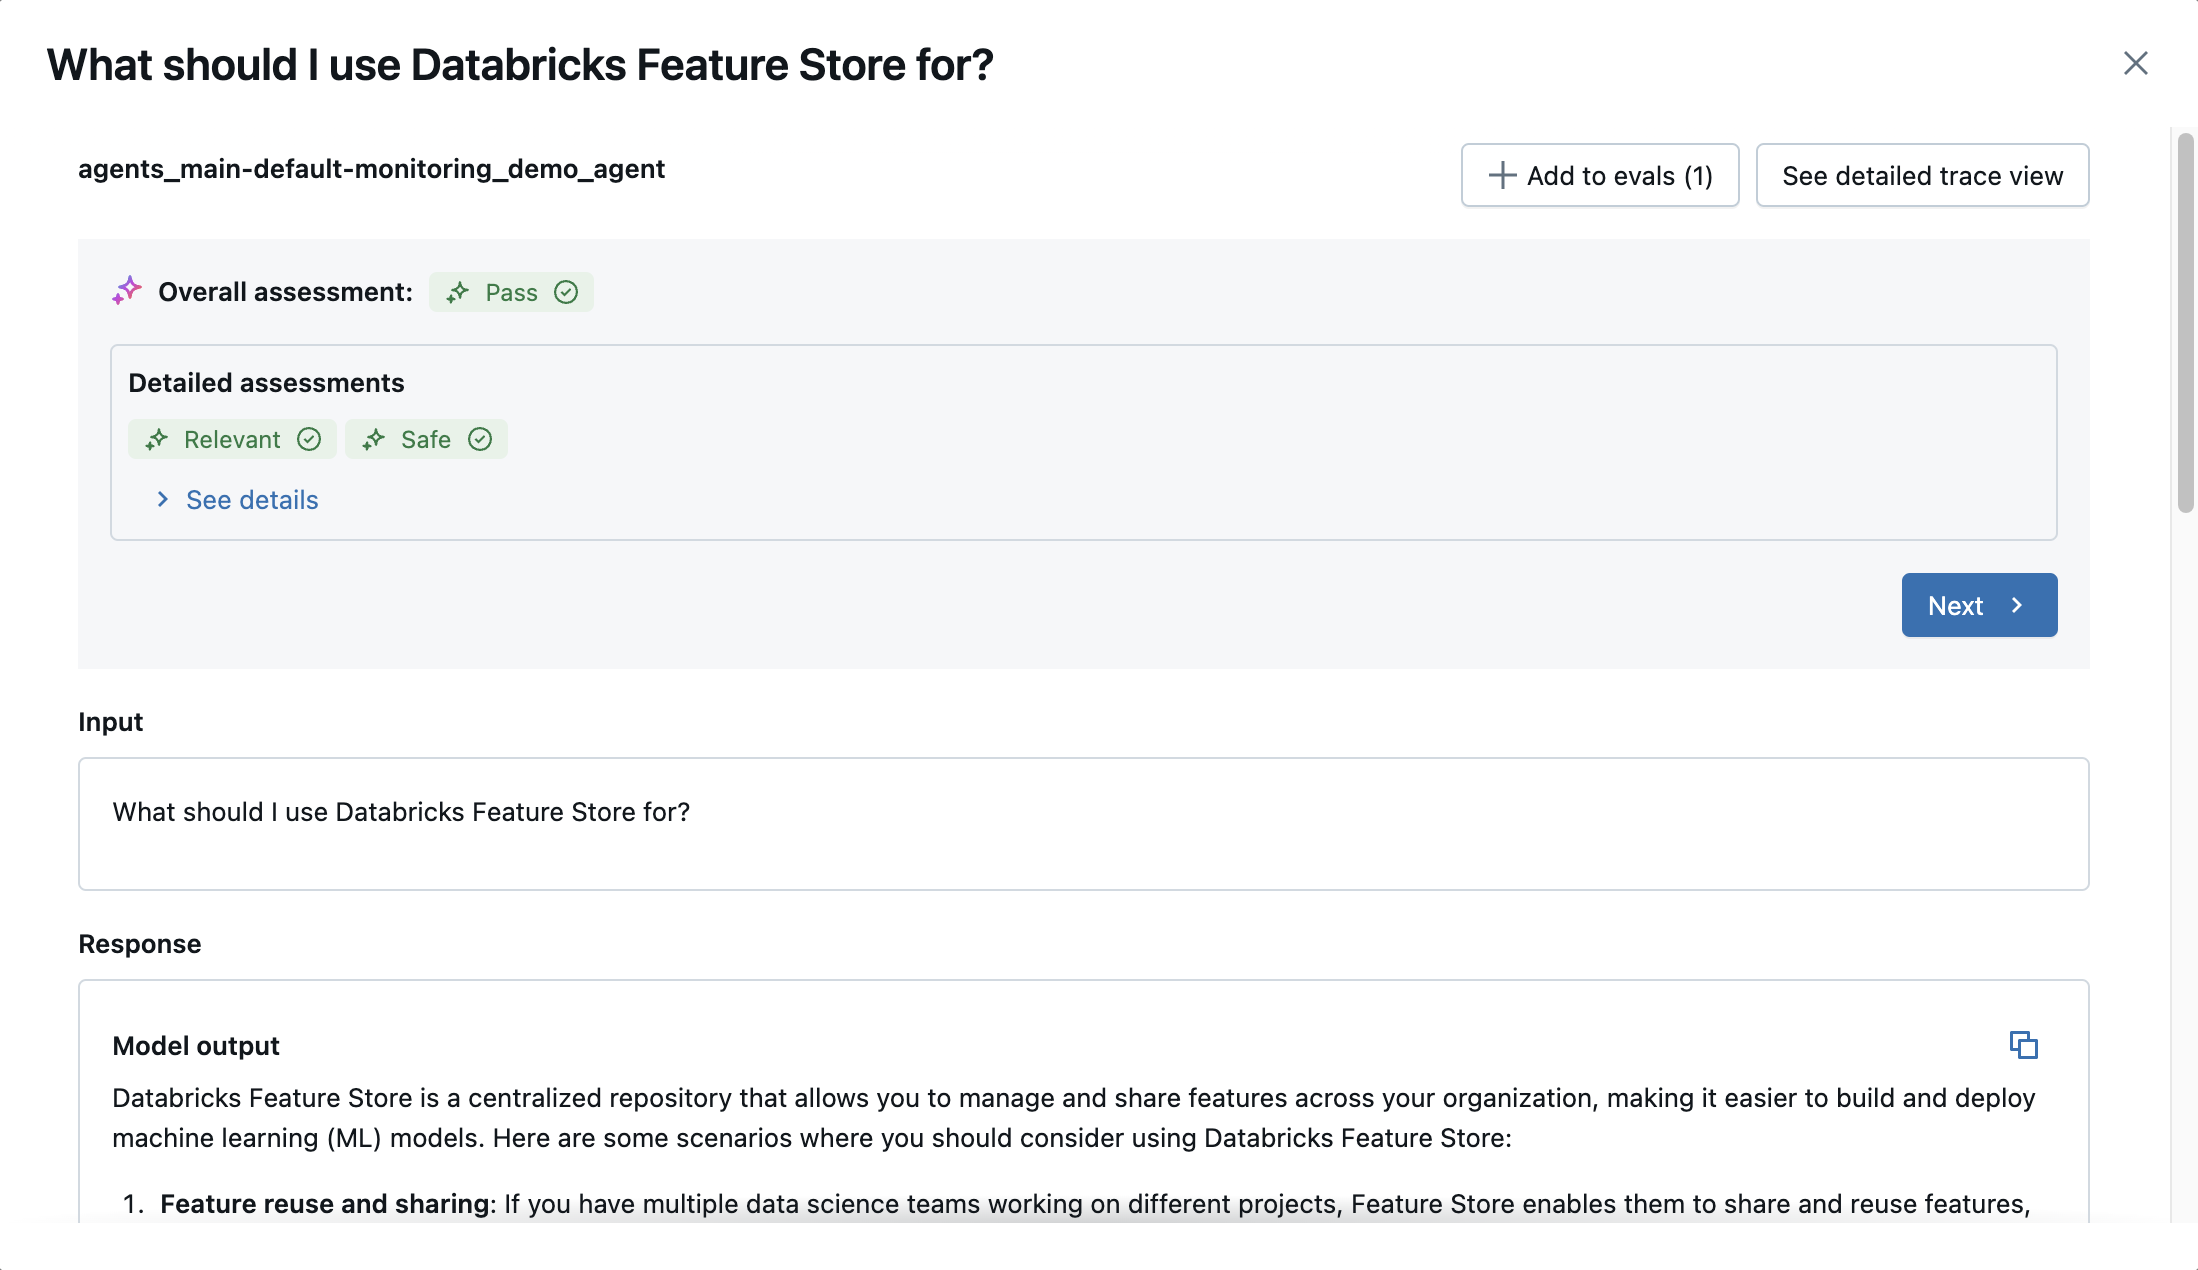The image size is (2198, 1270).
Task: Click the Response section heading
Action: (x=140, y=944)
